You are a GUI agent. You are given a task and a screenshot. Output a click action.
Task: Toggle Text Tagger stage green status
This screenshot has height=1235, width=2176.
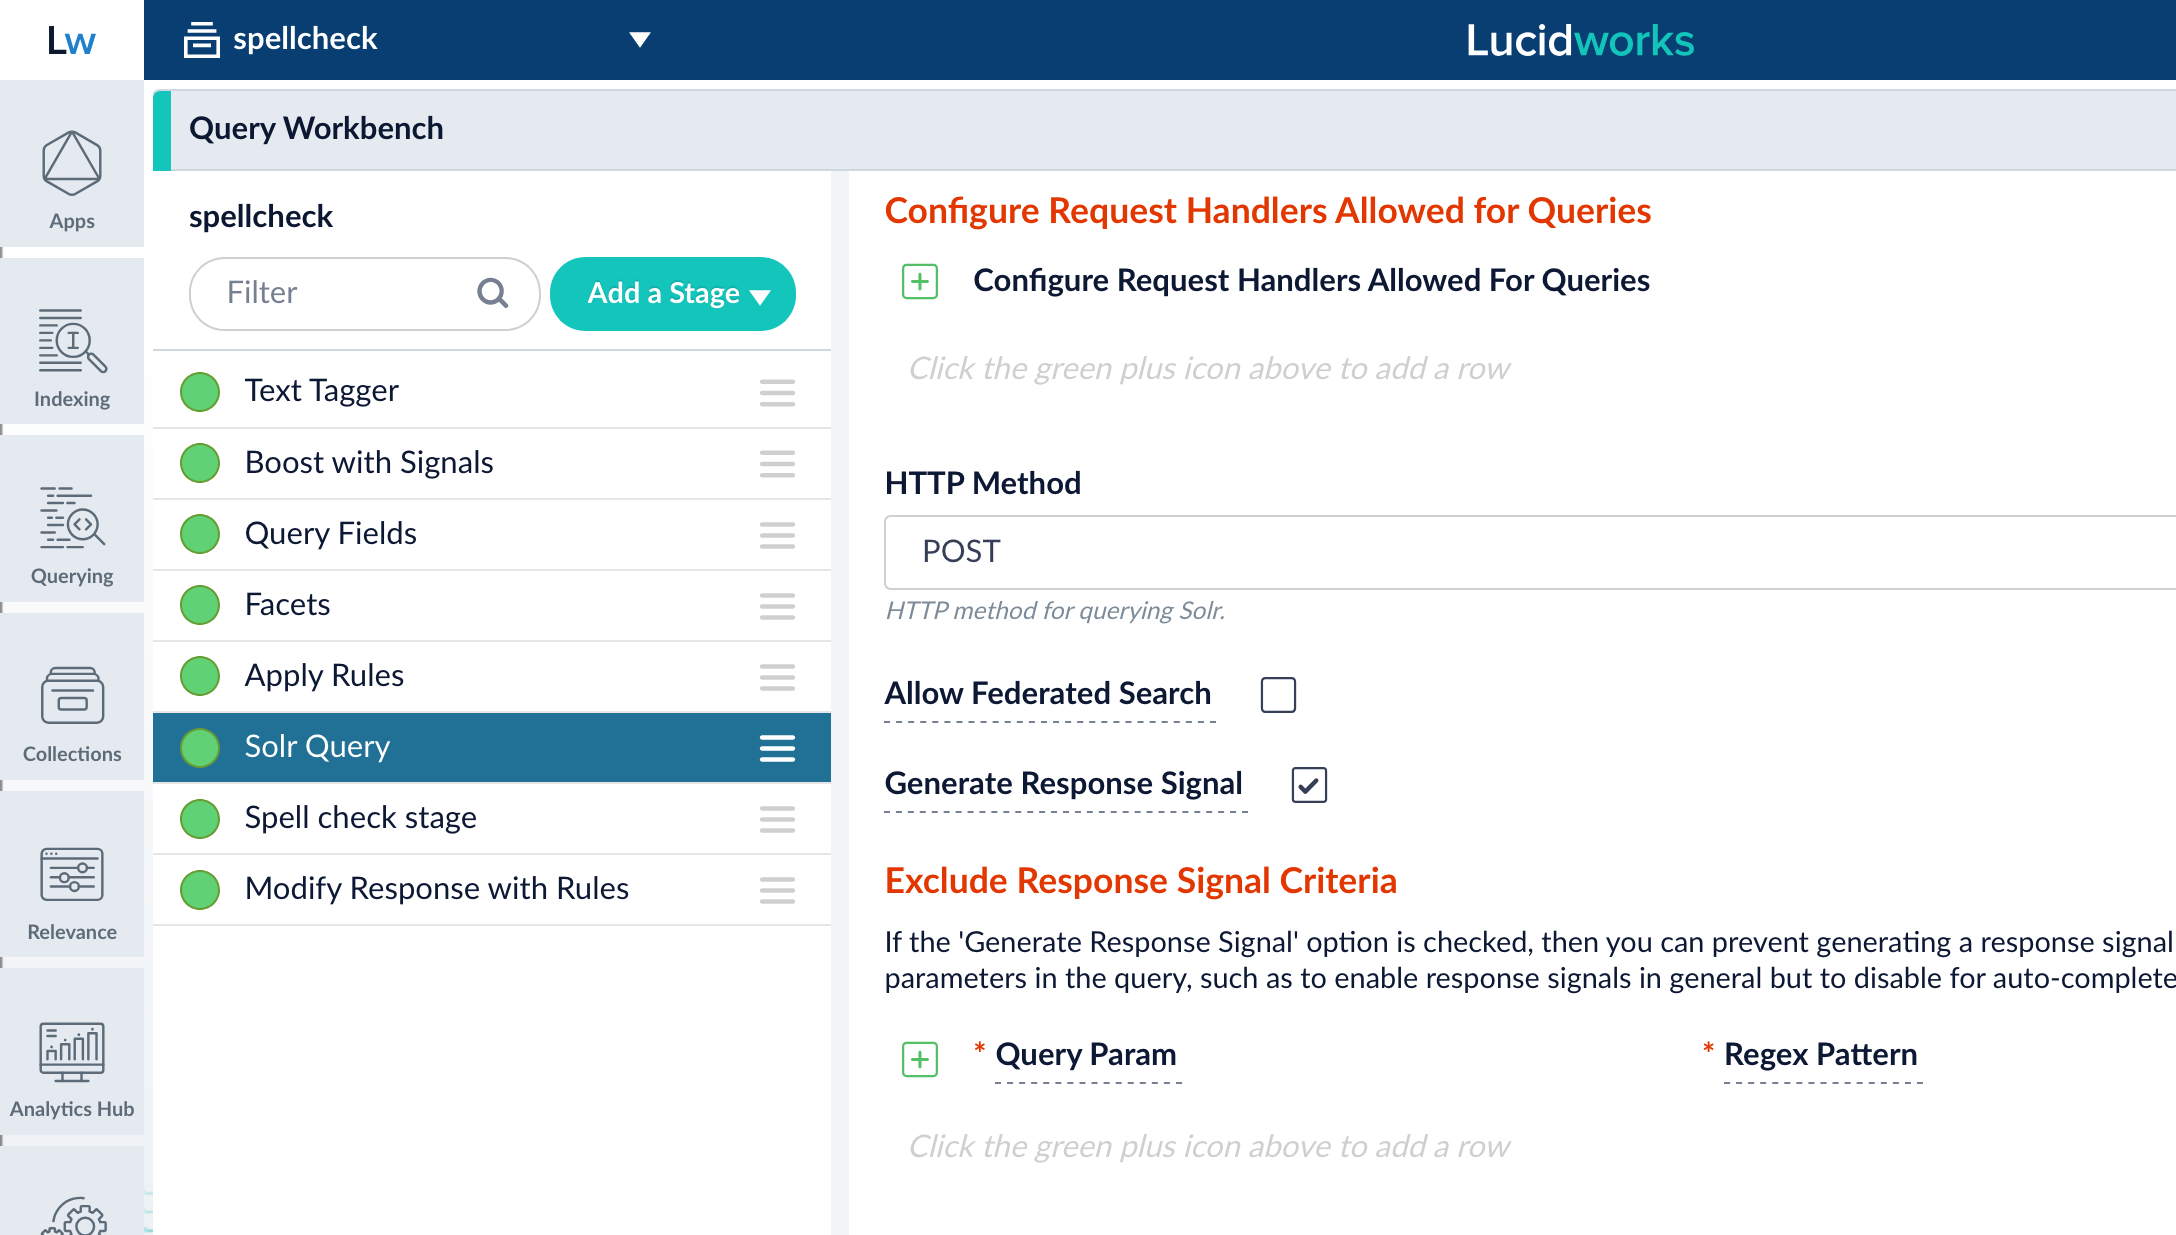(x=200, y=391)
